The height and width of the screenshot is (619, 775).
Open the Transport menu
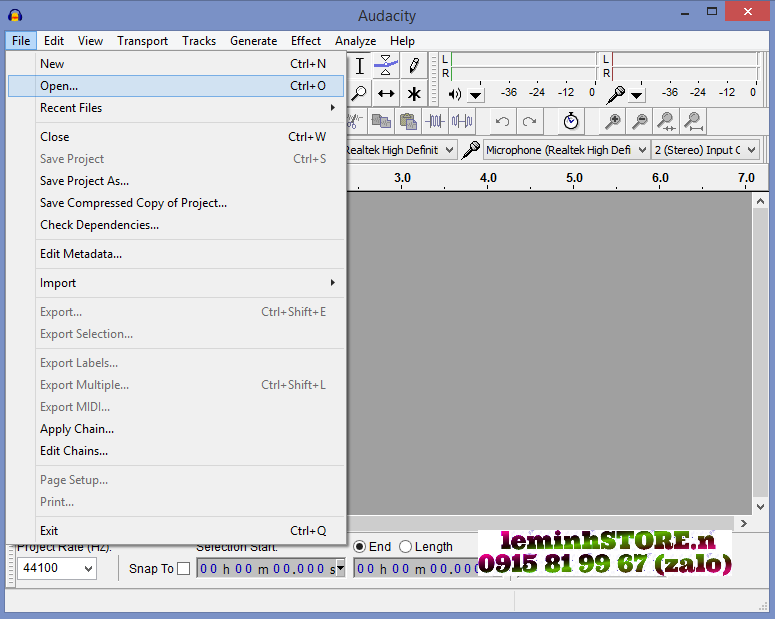[142, 41]
